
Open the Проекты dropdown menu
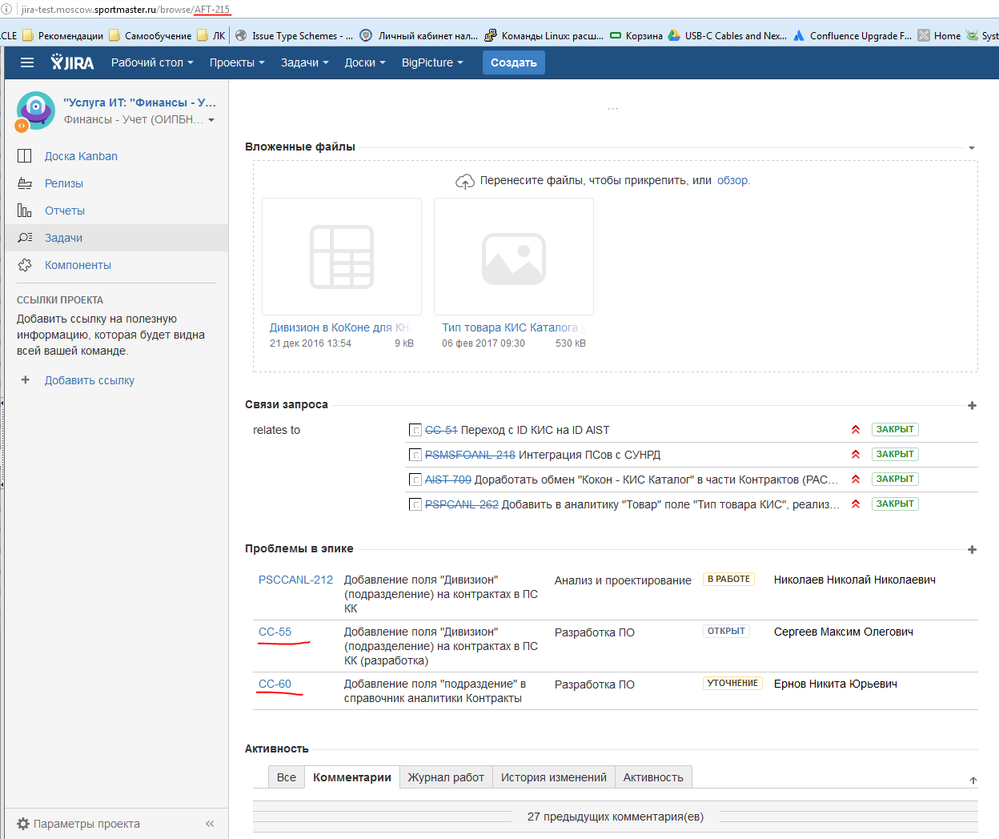(x=236, y=62)
